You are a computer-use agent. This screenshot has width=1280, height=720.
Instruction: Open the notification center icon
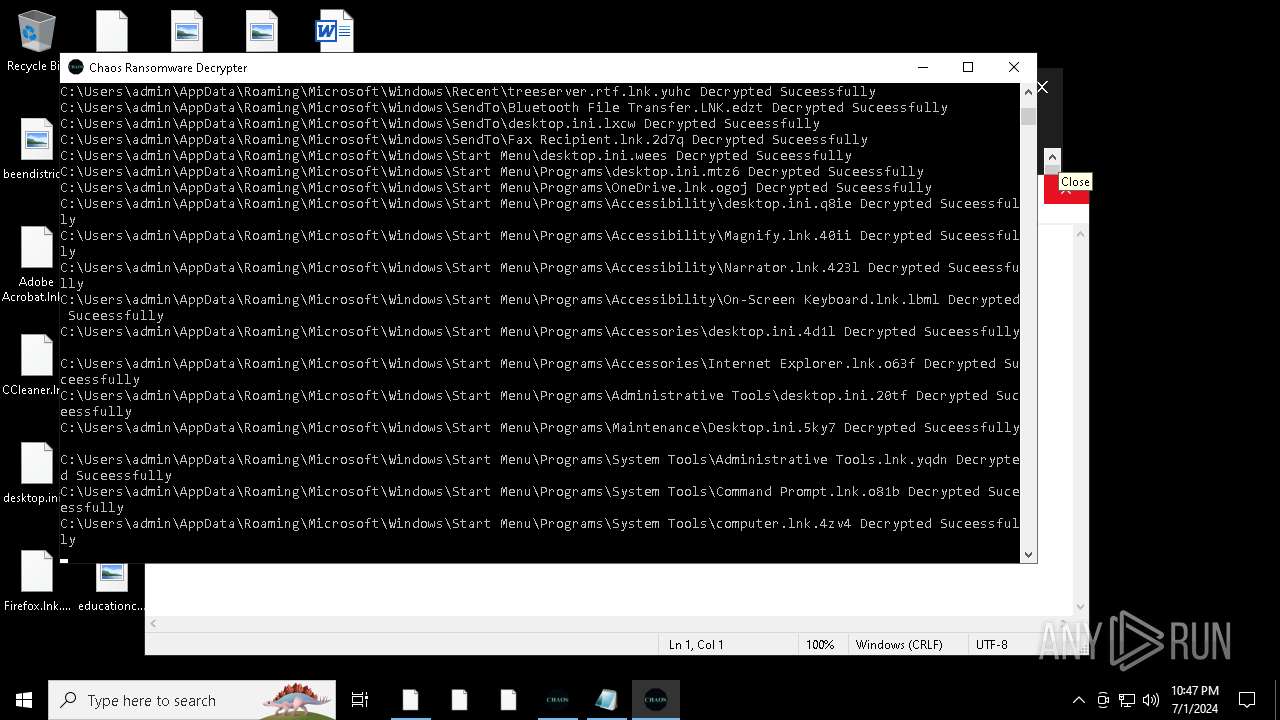pyautogui.click(x=1247, y=700)
